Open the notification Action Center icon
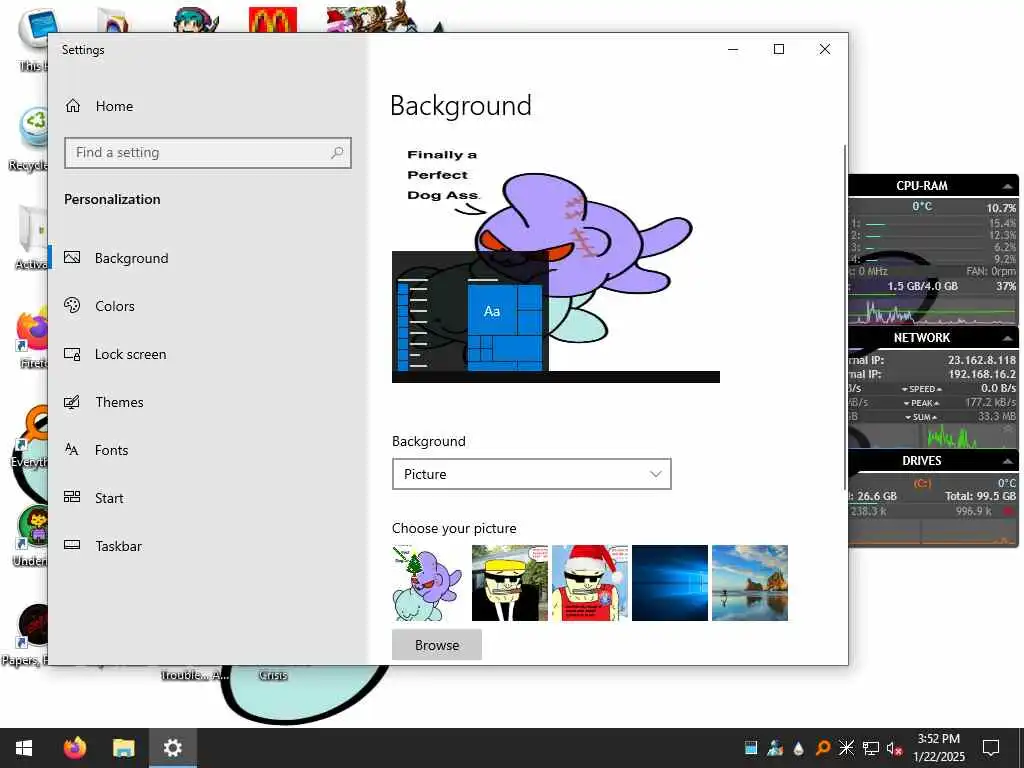The width and height of the screenshot is (1024, 768). (991, 748)
